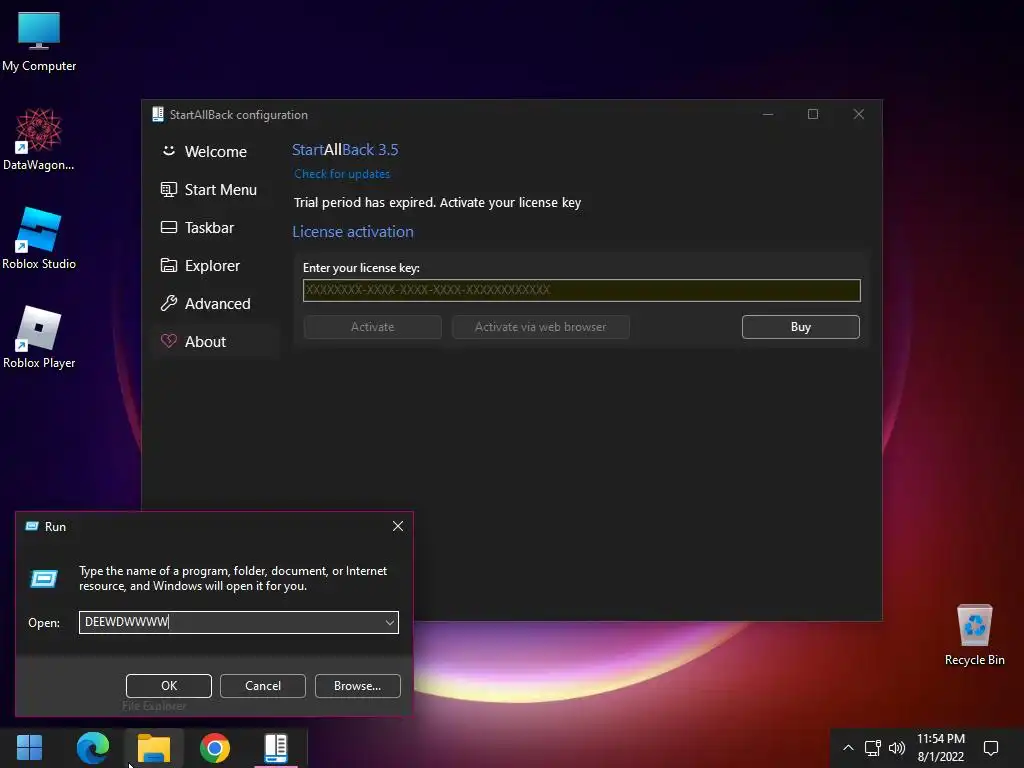The image size is (1024, 768).
Task: Launch Microsoft Edge from the taskbar
Action: tap(93, 748)
